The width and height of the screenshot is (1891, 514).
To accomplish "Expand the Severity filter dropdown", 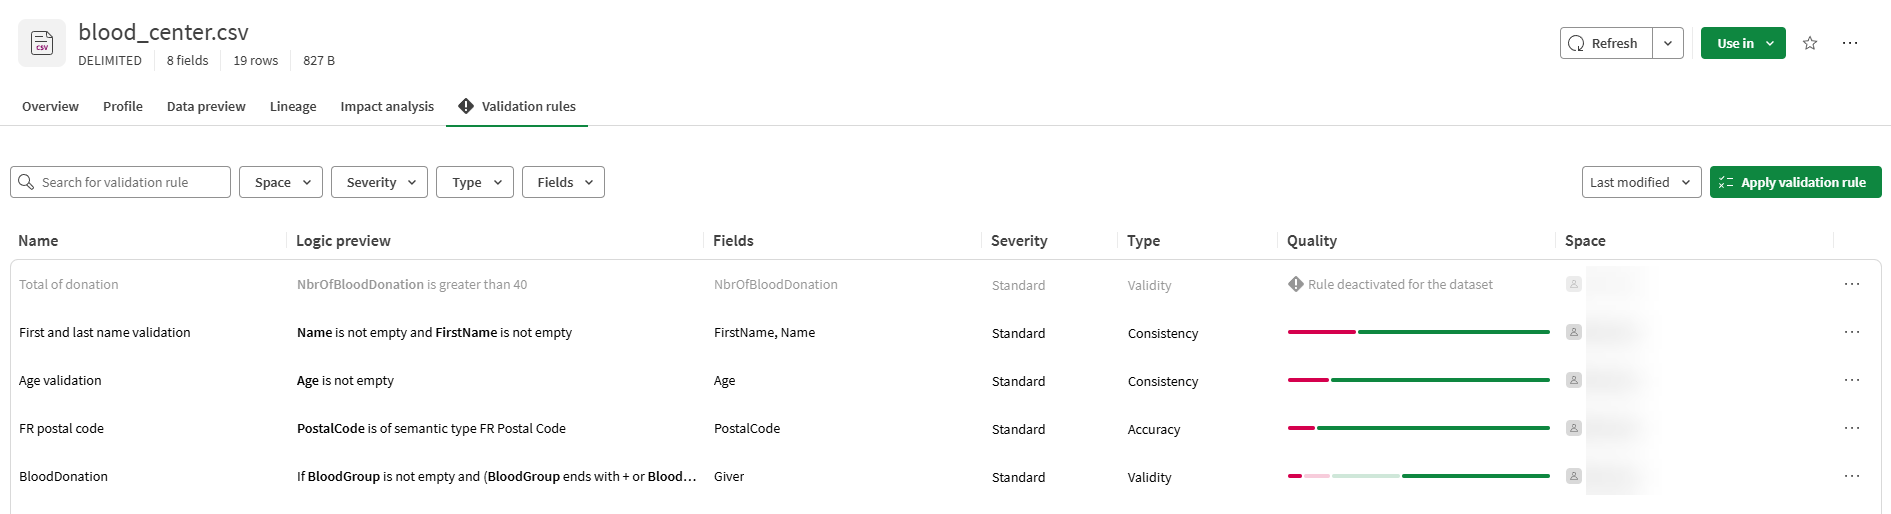I will [x=380, y=182].
